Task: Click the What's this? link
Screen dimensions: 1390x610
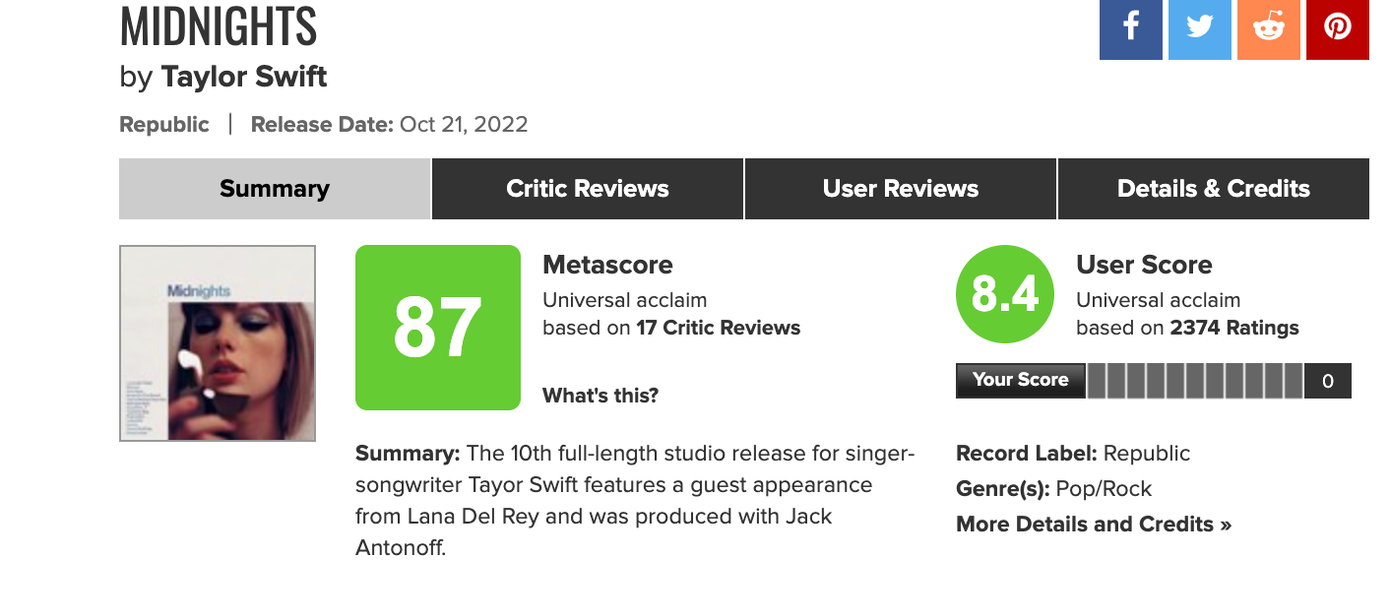Action: tap(600, 395)
